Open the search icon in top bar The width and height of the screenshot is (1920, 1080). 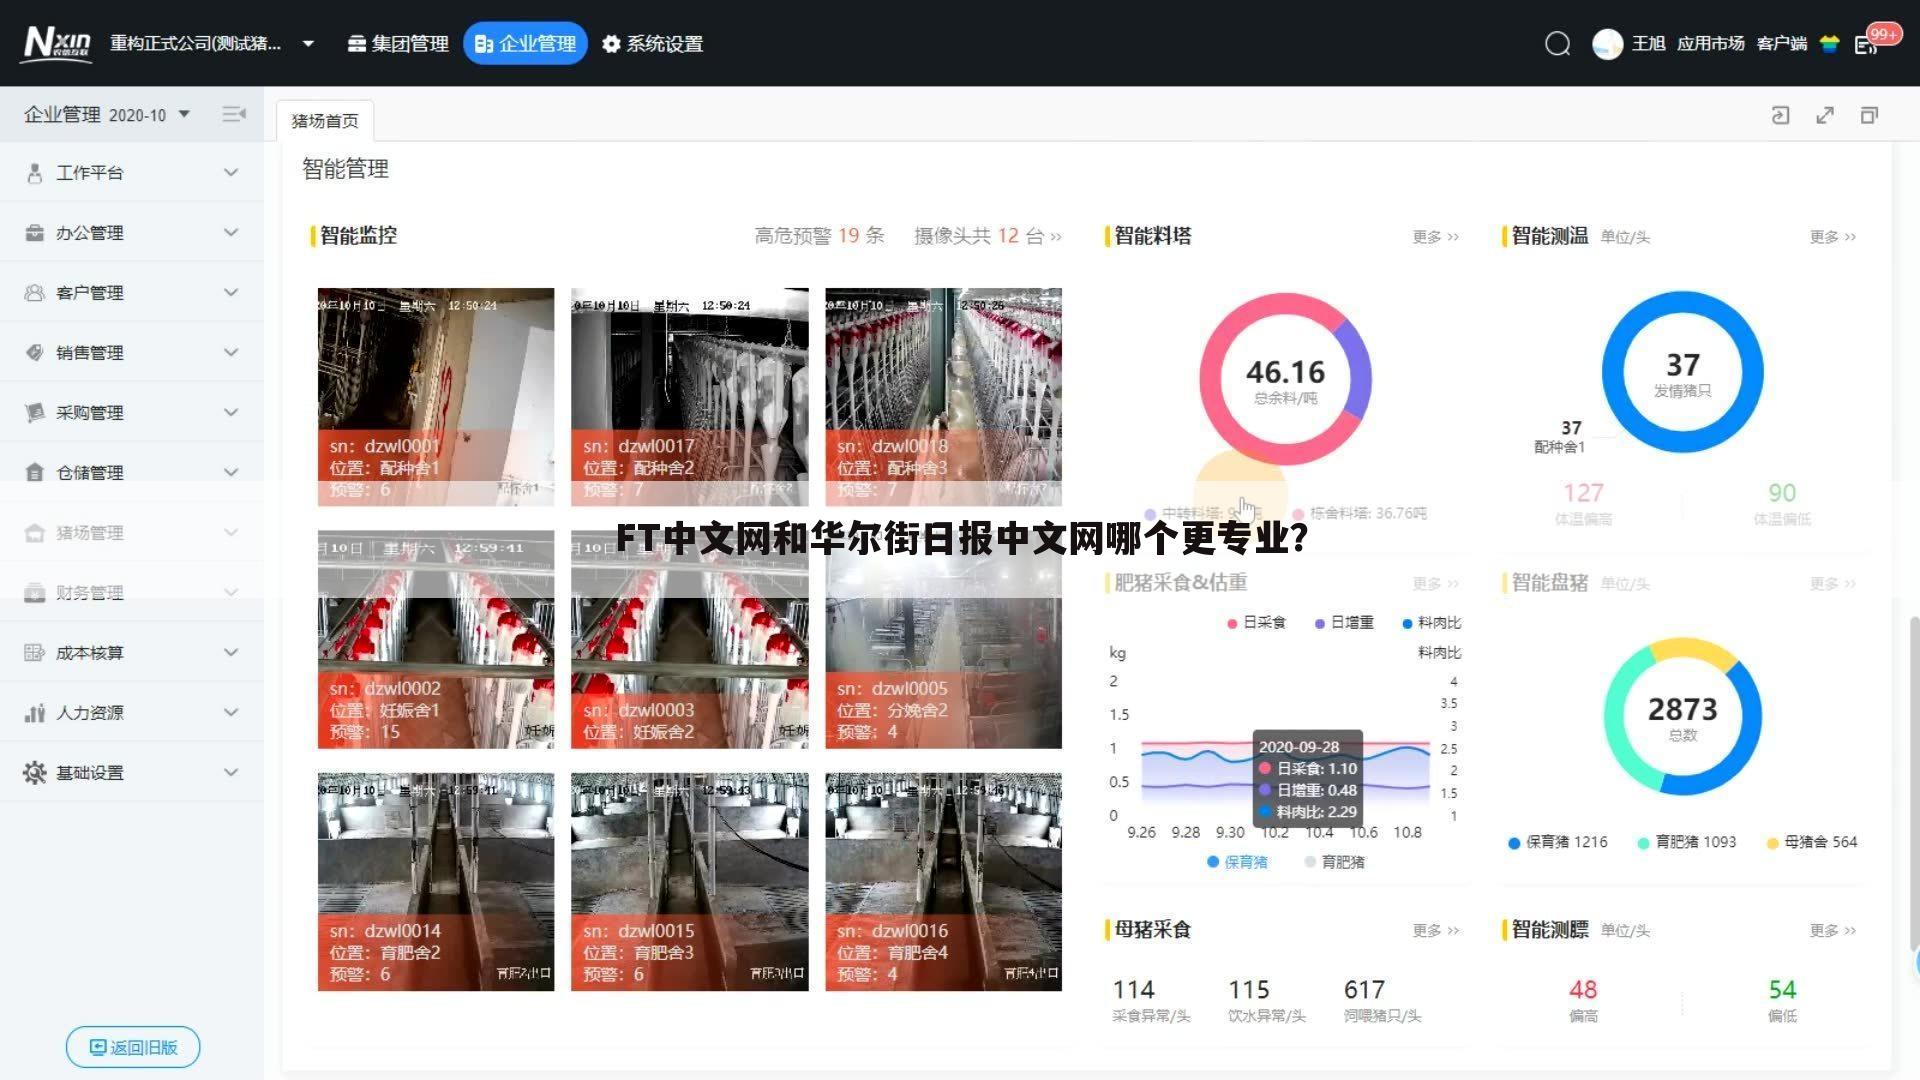coord(1557,43)
